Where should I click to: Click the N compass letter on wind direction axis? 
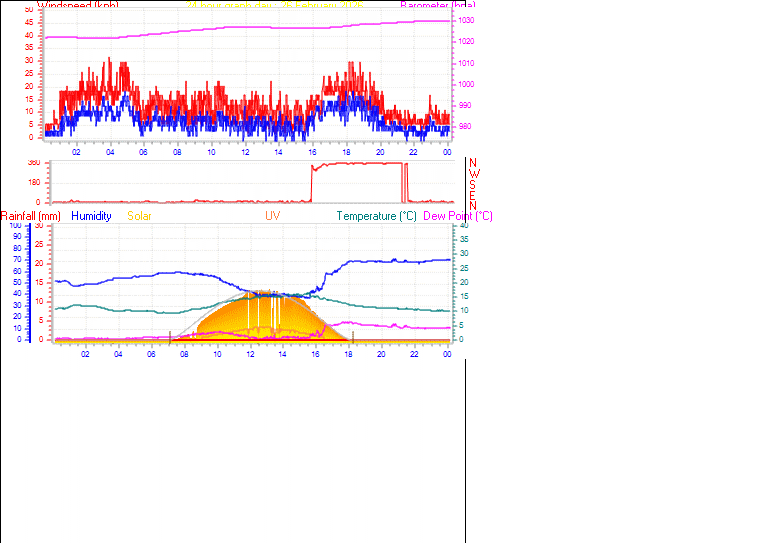pos(473,163)
